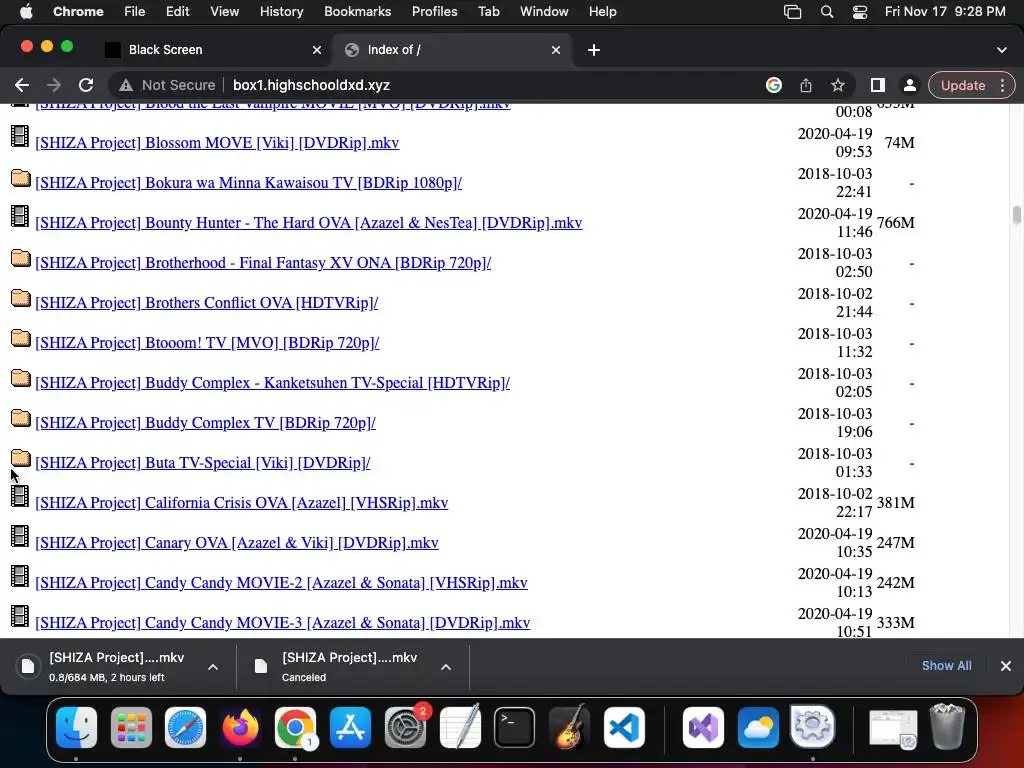Click the folder icon beside Brothers Conflict OVA
The height and width of the screenshot is (768, 1024).
click(21, 297)
